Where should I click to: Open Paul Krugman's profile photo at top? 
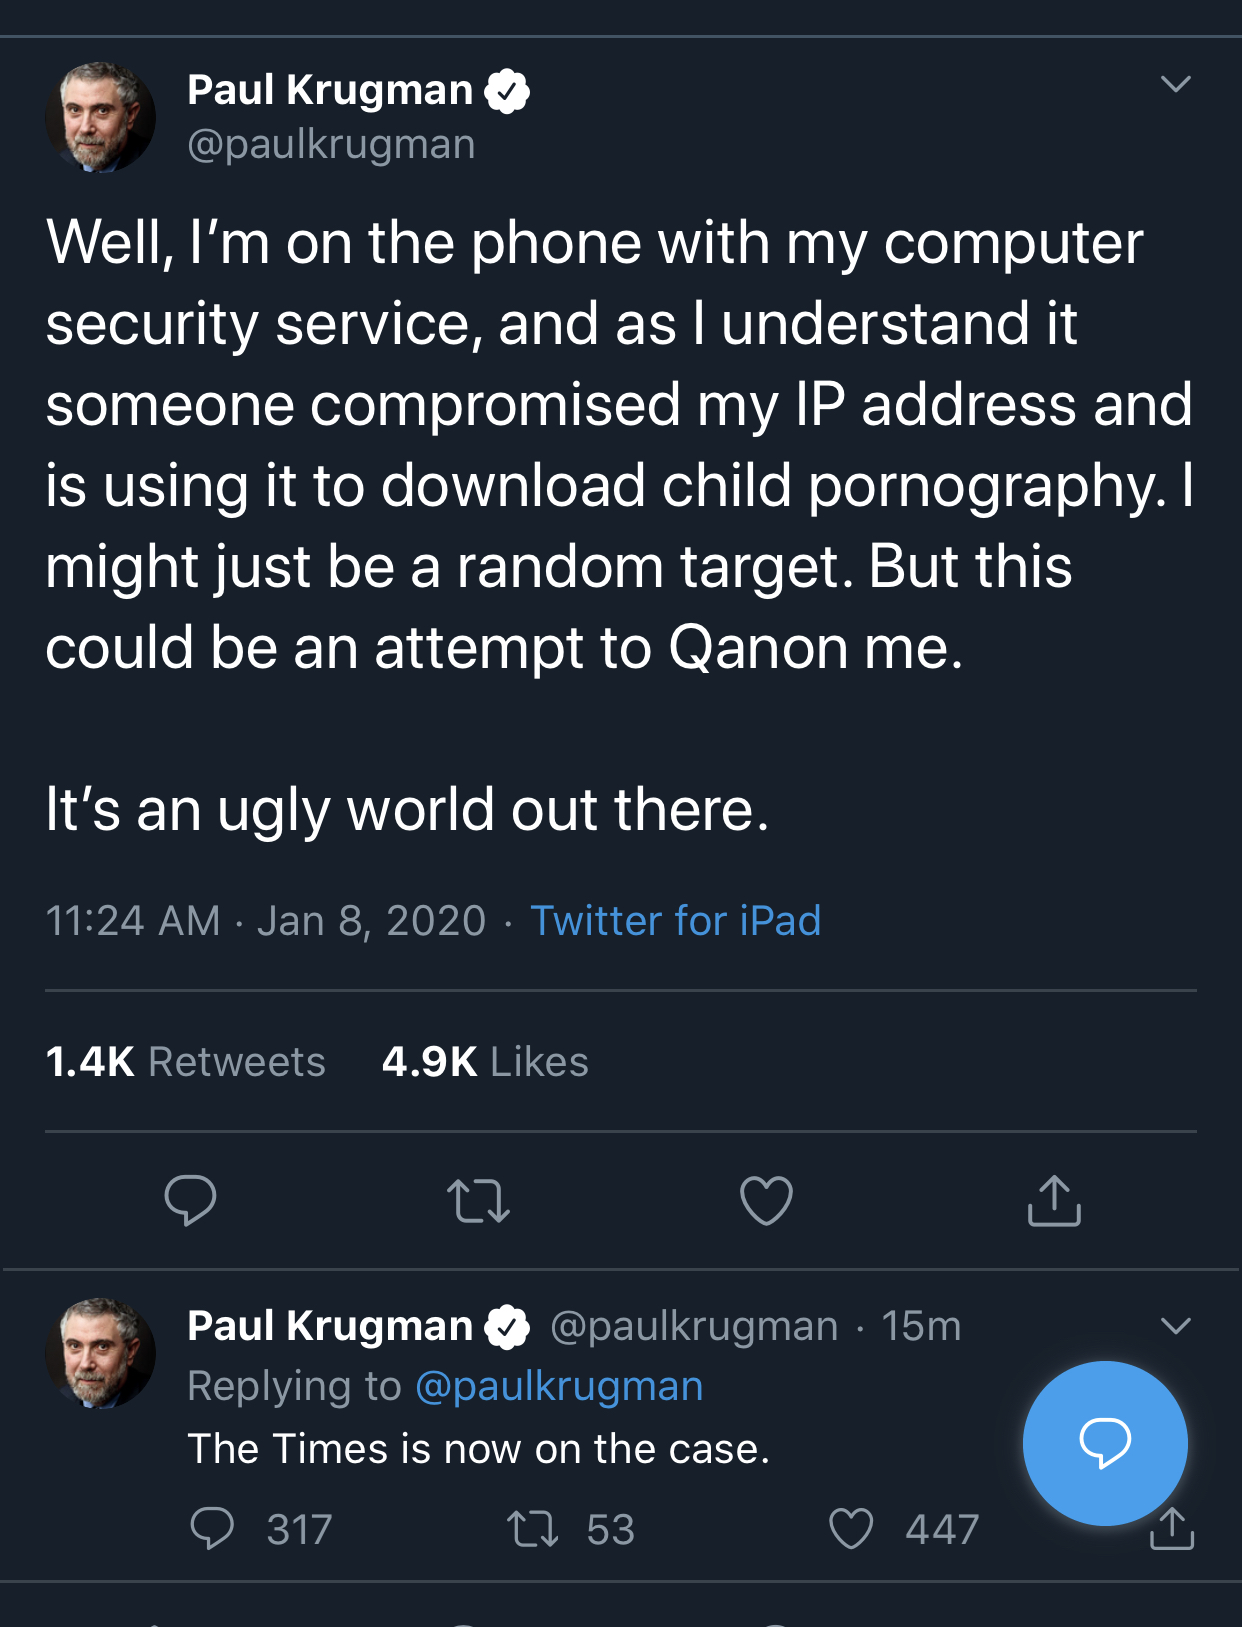coord(100,117)
